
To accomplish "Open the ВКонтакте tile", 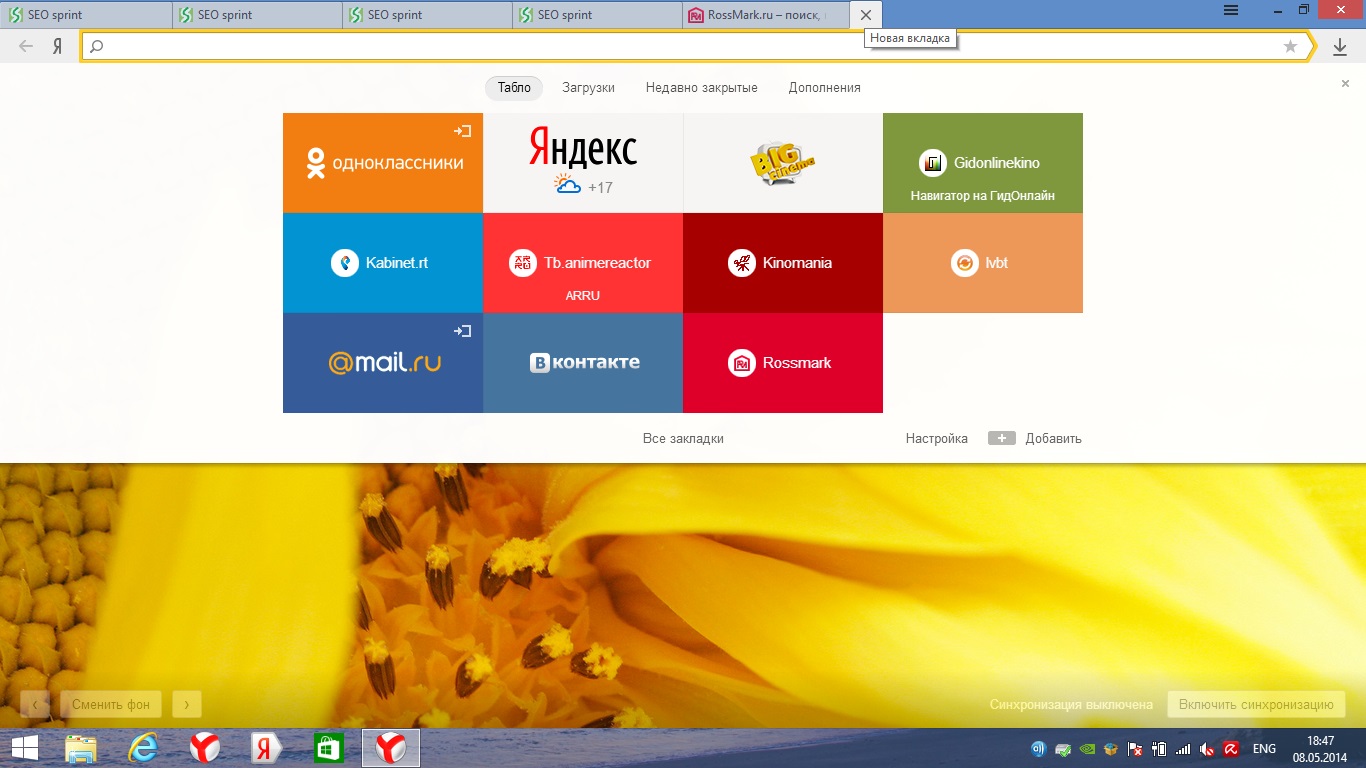I will [583, 363].
